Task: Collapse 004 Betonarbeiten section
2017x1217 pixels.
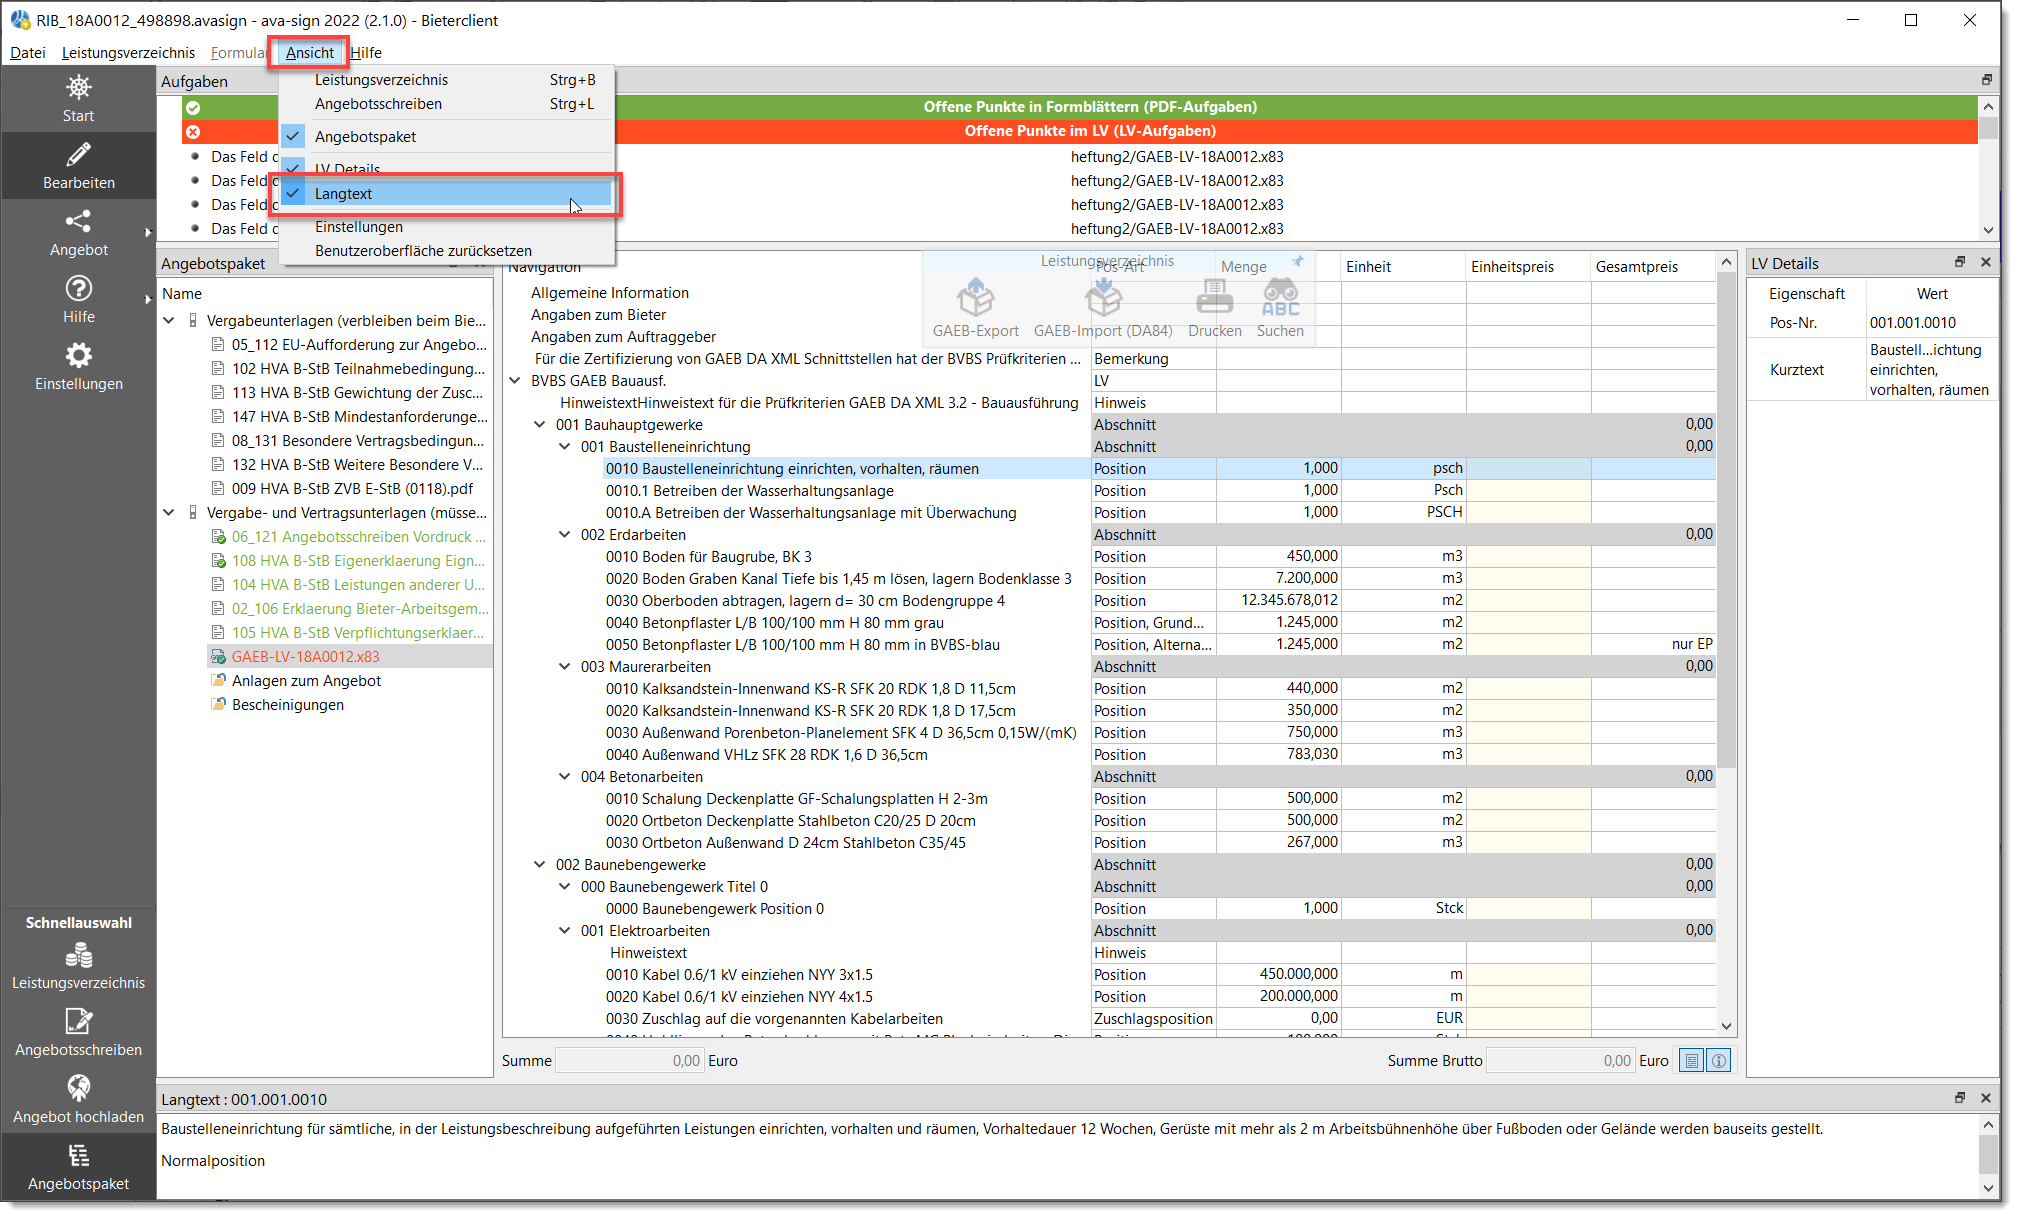Action: (565, 777)
